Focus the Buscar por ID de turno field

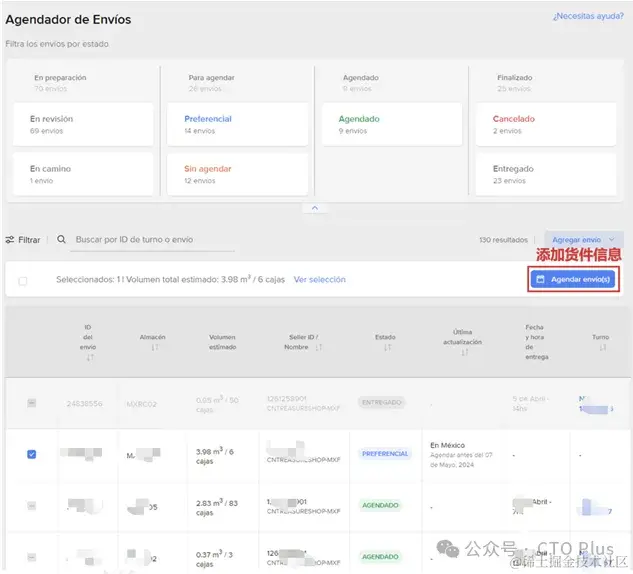pos(153,240)
